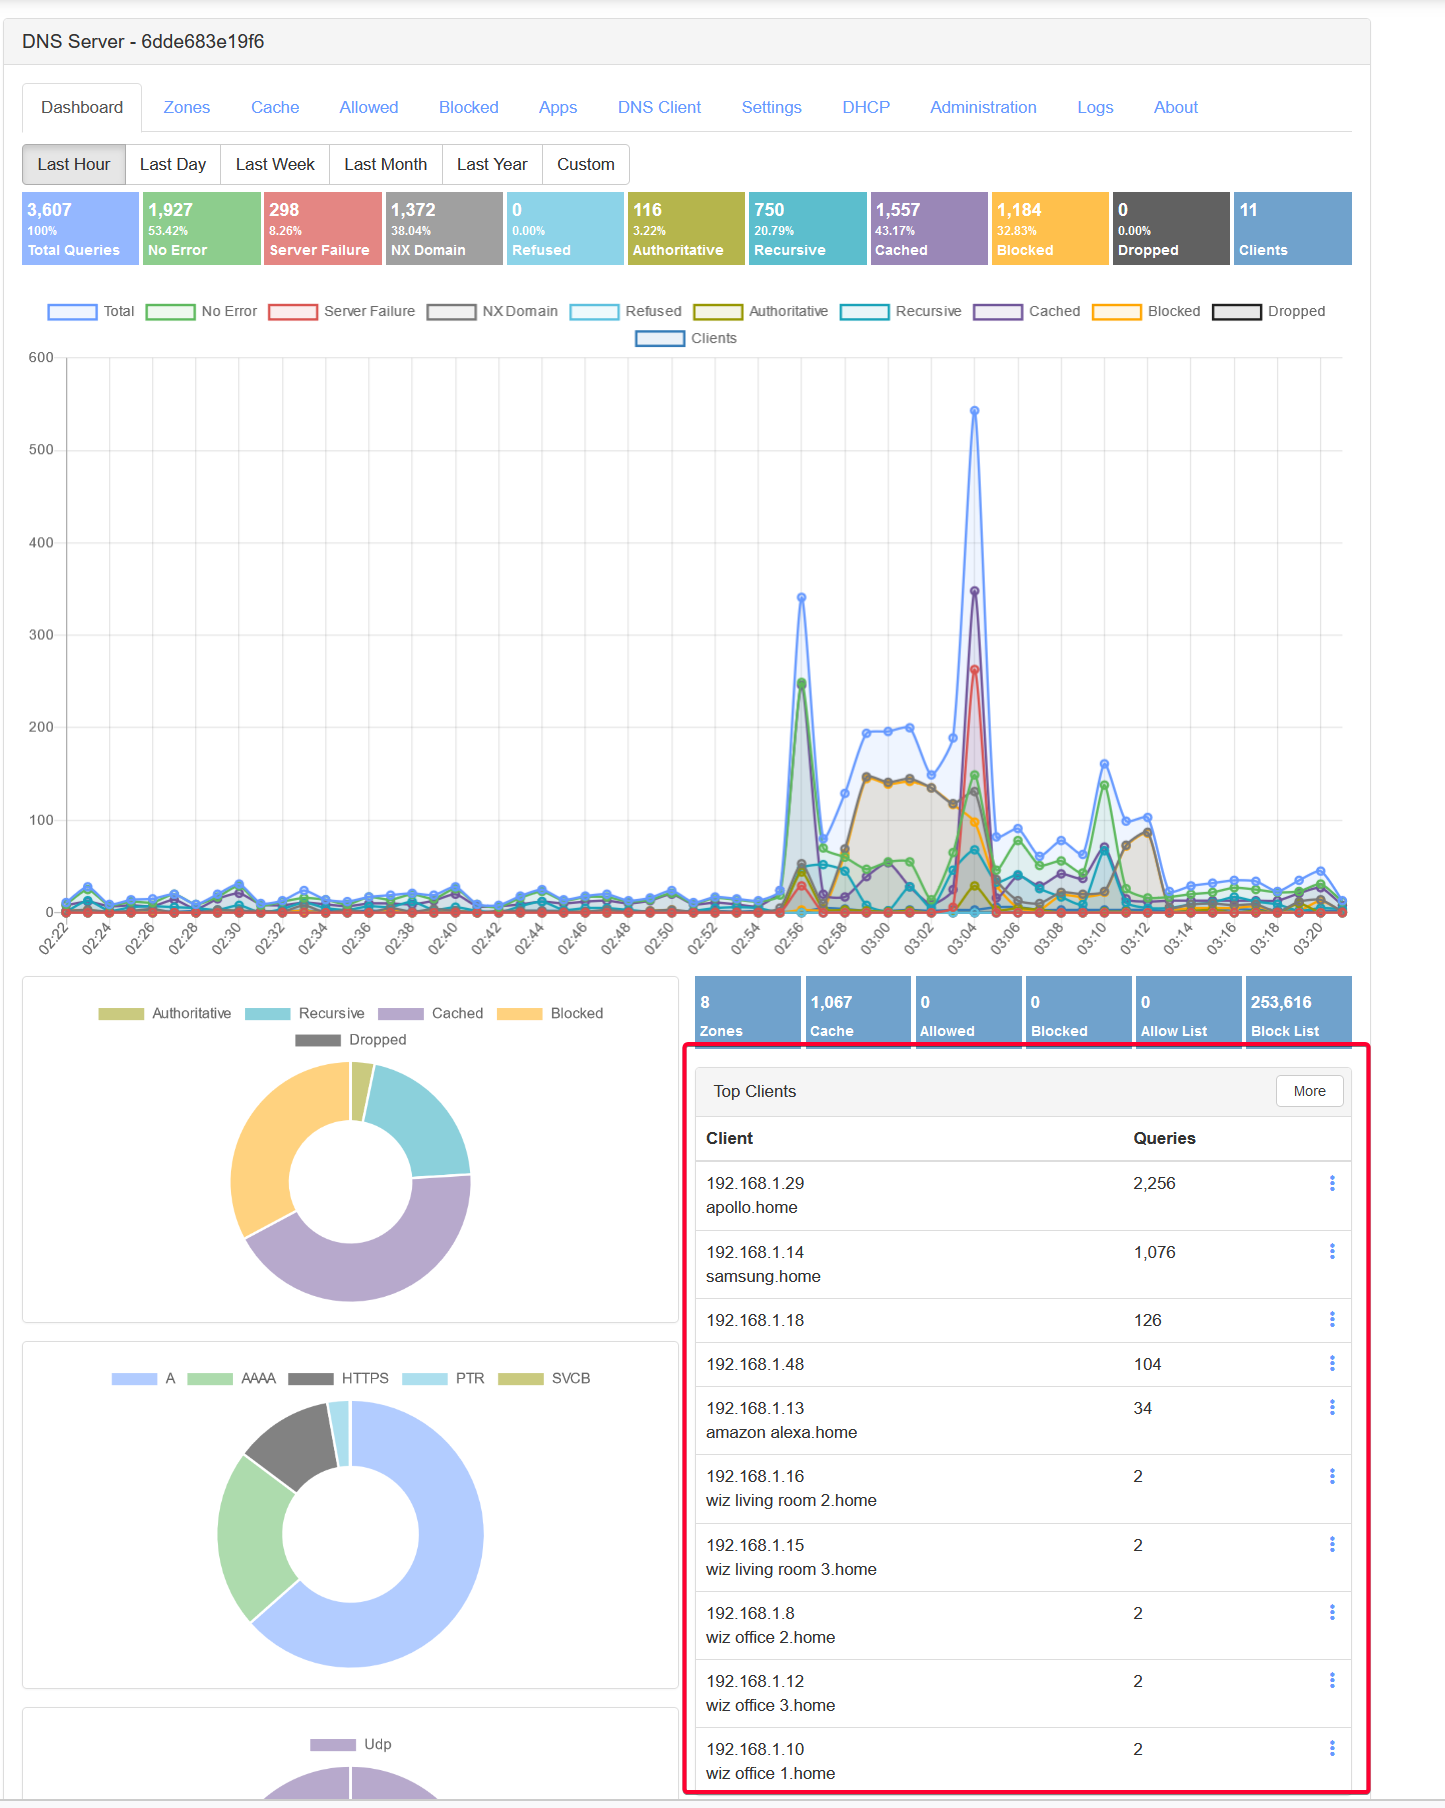
Task: Click the Server Failure stat tile
Action: coord(323,228)
